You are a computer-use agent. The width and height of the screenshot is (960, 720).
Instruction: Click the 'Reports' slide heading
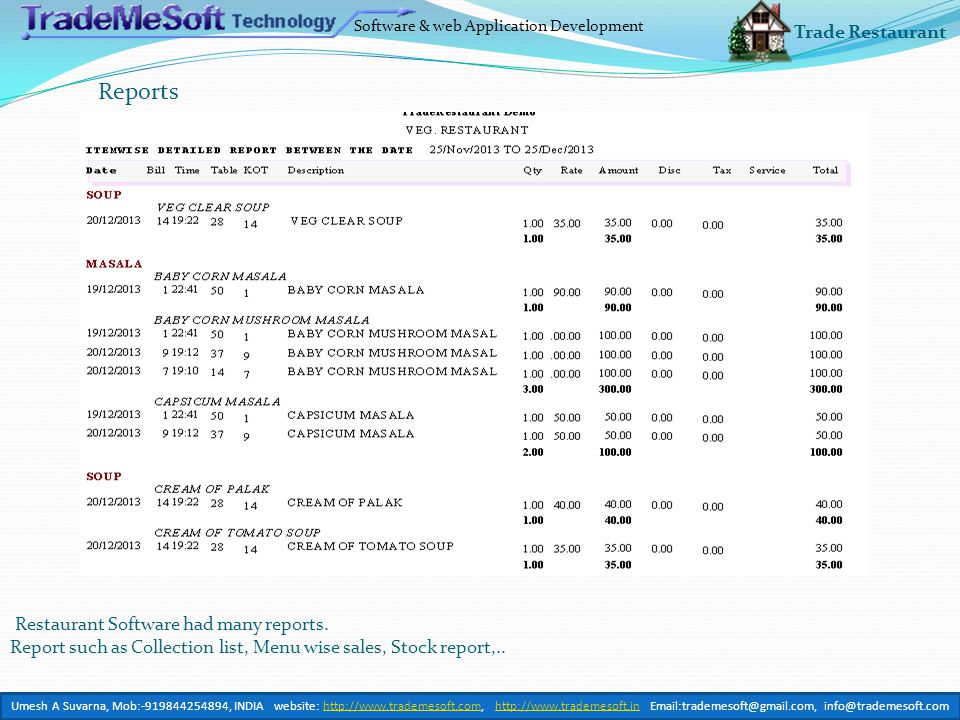click(138, 91)
